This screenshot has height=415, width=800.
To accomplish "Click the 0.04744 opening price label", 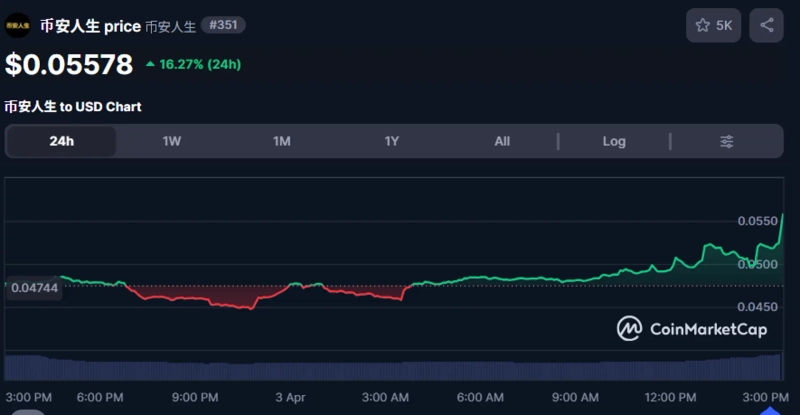I will pos(33,286).
